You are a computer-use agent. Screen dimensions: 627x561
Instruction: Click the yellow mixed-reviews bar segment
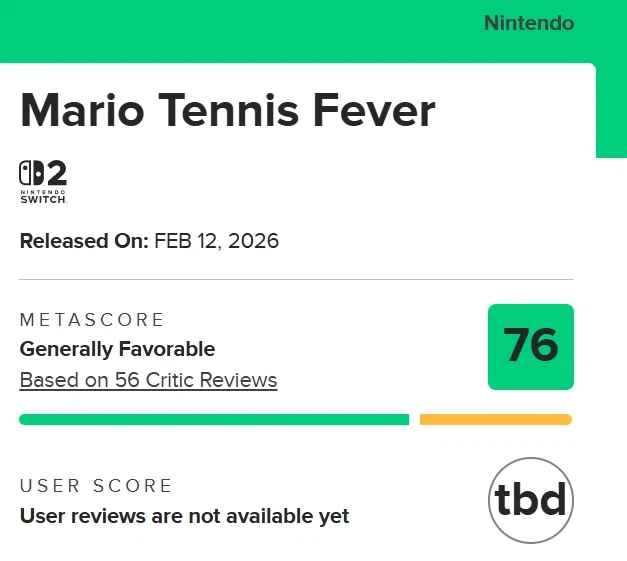pos(495,419)
